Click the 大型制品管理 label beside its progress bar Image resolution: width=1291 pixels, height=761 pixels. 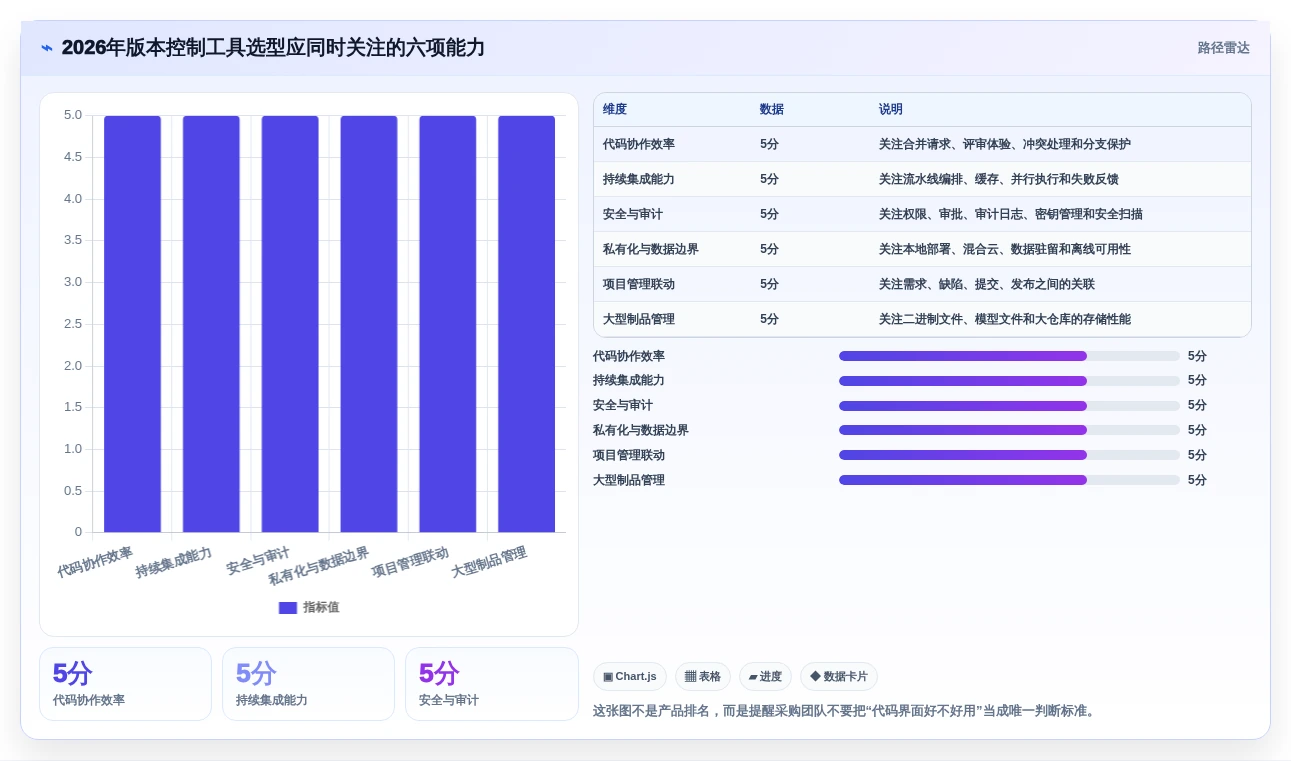629,480
